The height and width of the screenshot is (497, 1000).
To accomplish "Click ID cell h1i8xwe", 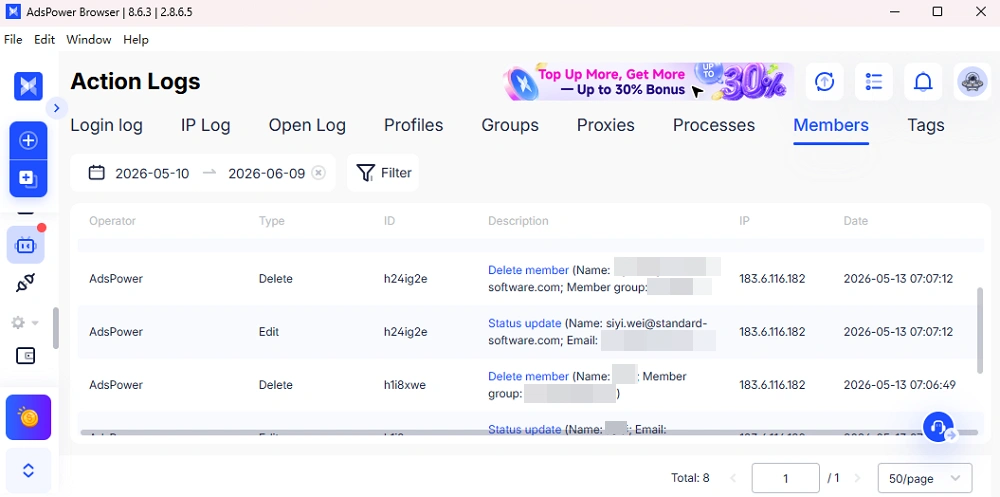I will pos(404,385).
